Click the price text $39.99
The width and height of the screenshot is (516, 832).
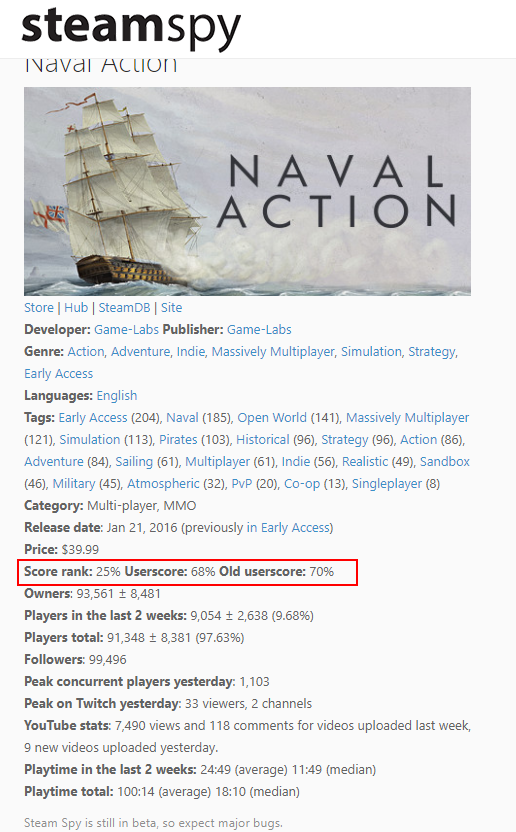tap(80, 550)
